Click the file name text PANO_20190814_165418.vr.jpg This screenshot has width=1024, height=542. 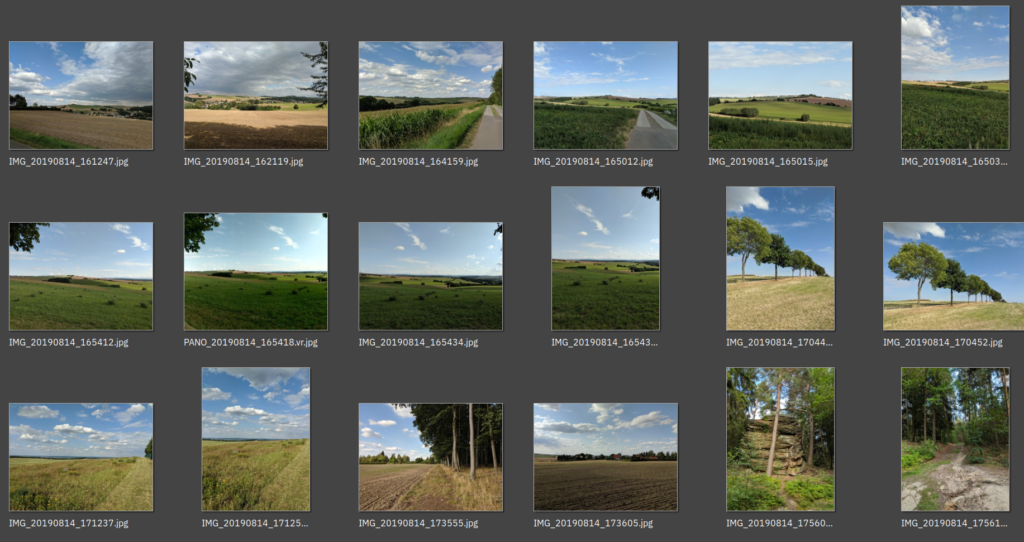point(251,342)
